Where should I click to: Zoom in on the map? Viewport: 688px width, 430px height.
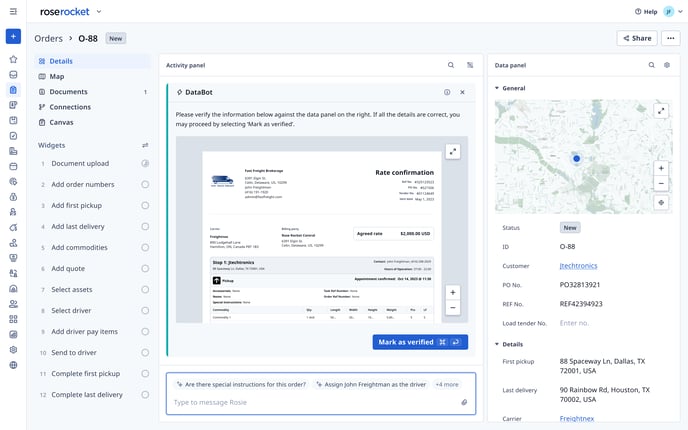pos(661,165)
